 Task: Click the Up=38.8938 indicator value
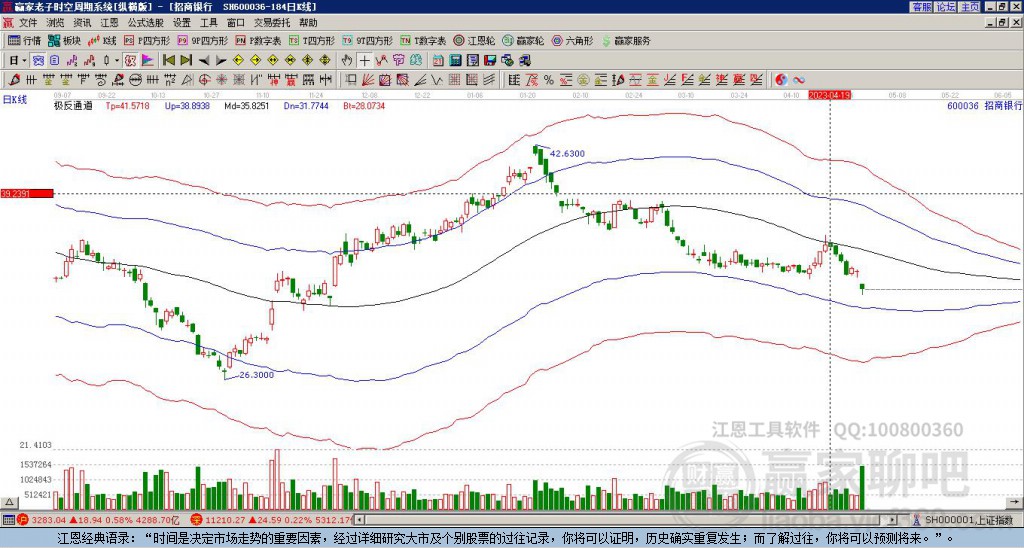pos(187,105)
